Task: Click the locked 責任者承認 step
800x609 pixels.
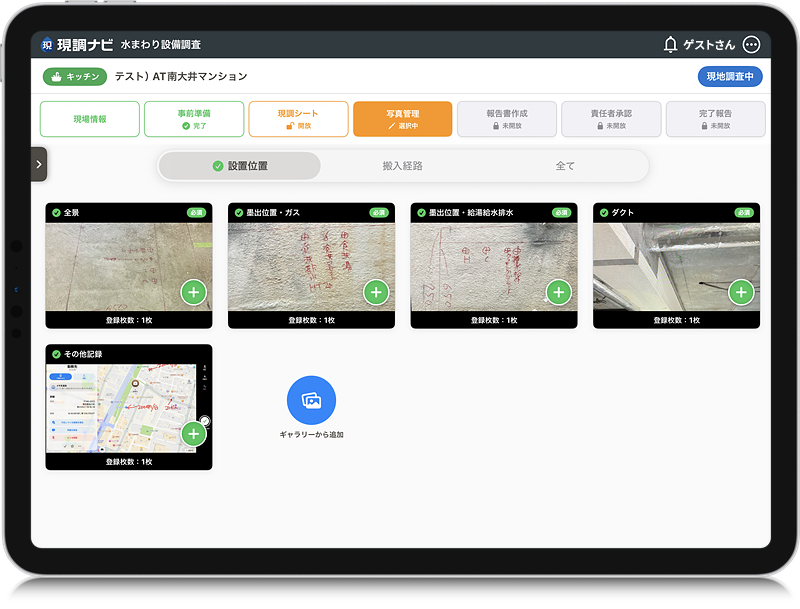Action: point(611,119)
